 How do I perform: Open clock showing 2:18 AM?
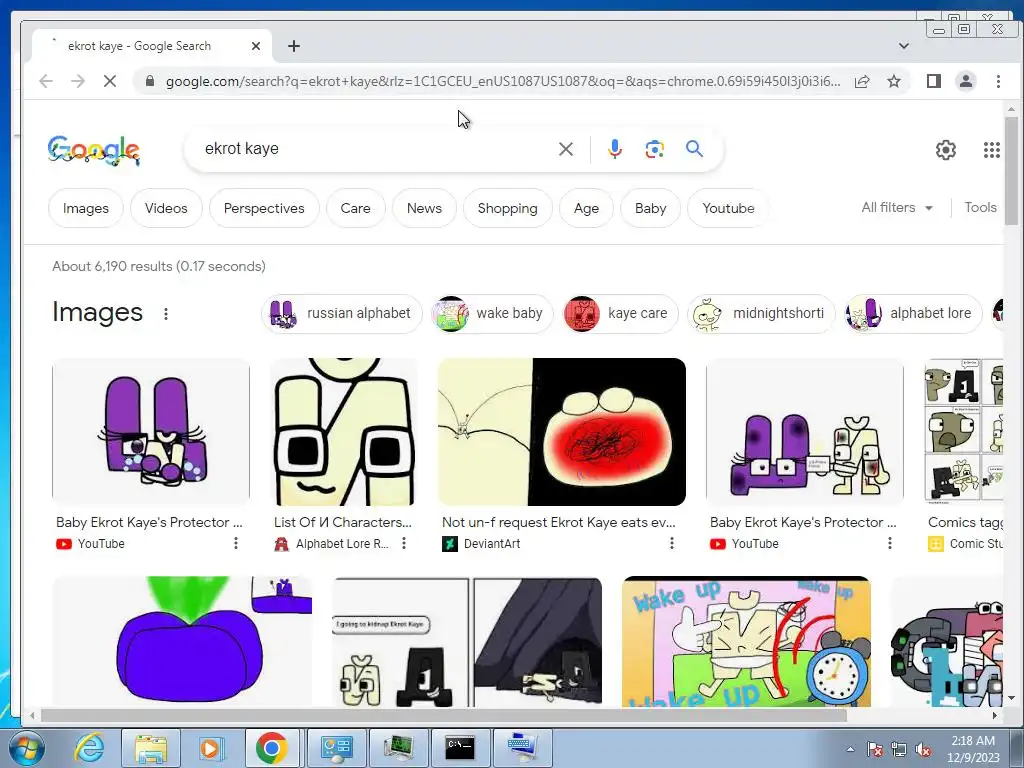(x=973, y=749)
